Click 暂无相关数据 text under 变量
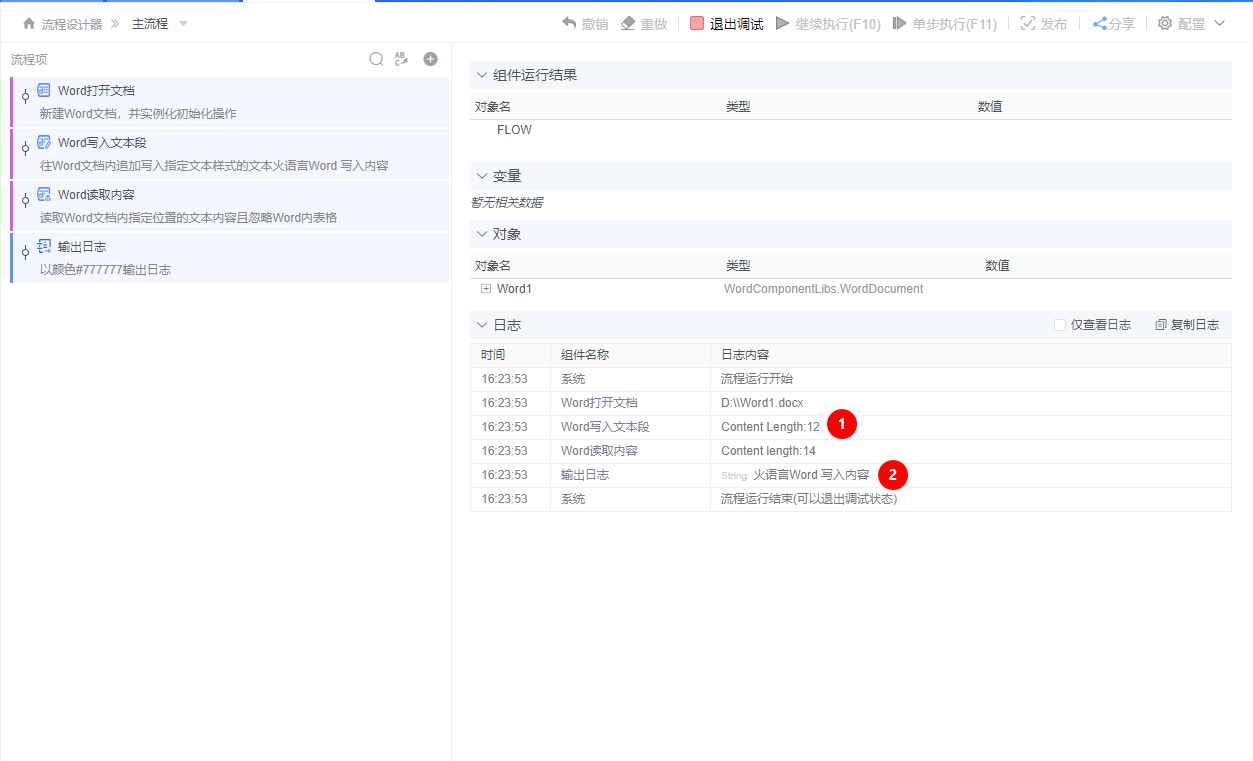Screen dimensions: 1253x761 click(x=507, y=202)
